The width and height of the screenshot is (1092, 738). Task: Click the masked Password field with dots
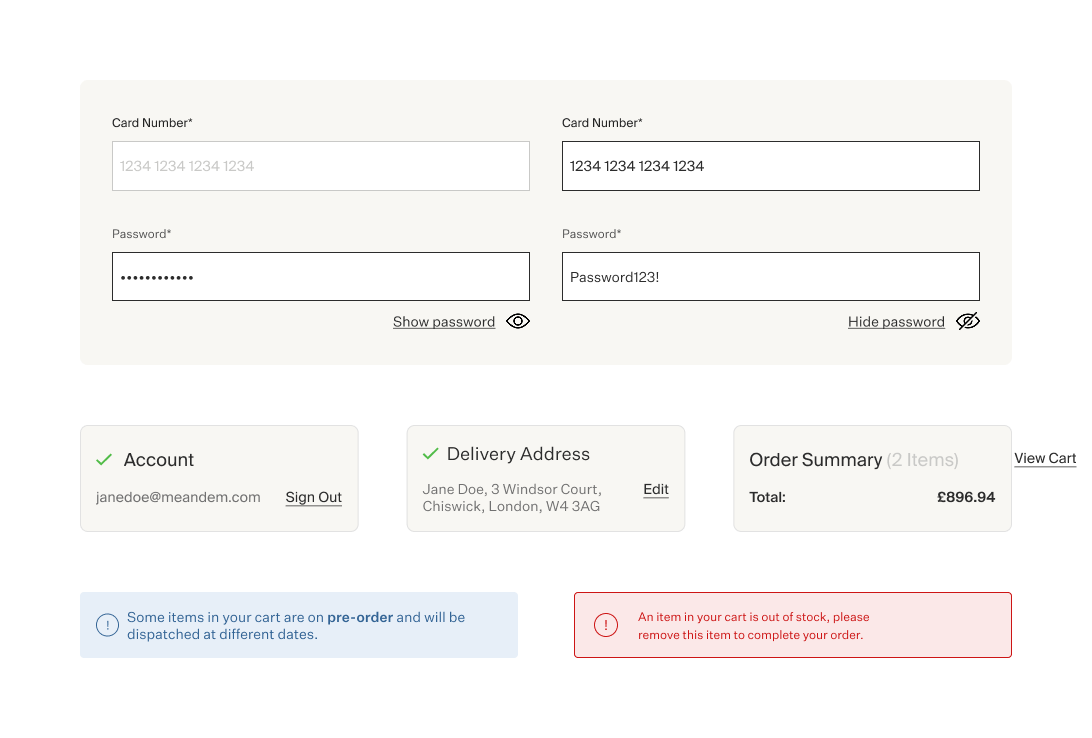point(320,277)
